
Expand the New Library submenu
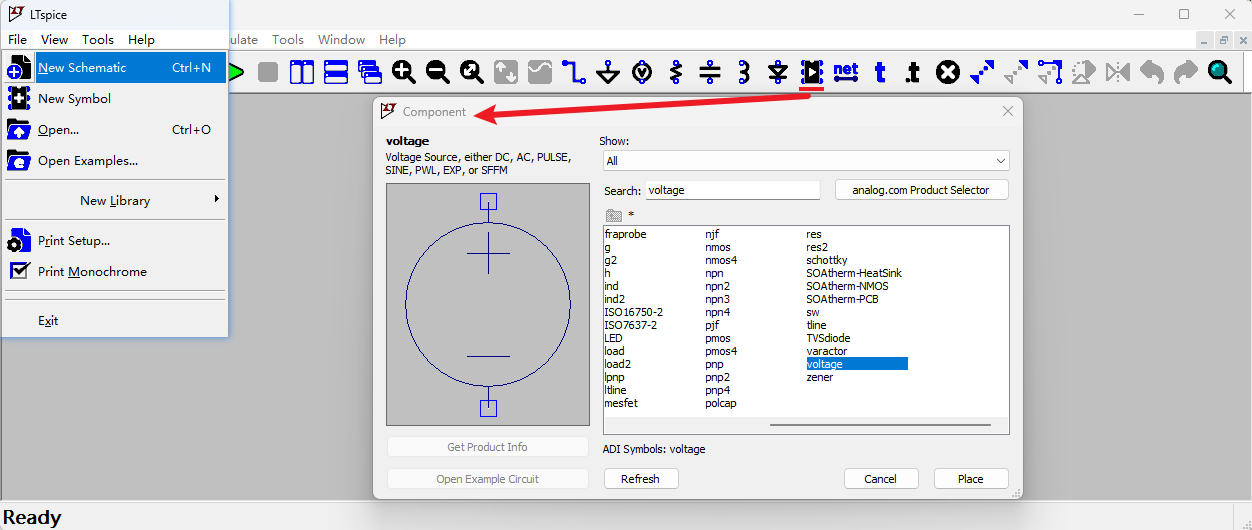114,200
